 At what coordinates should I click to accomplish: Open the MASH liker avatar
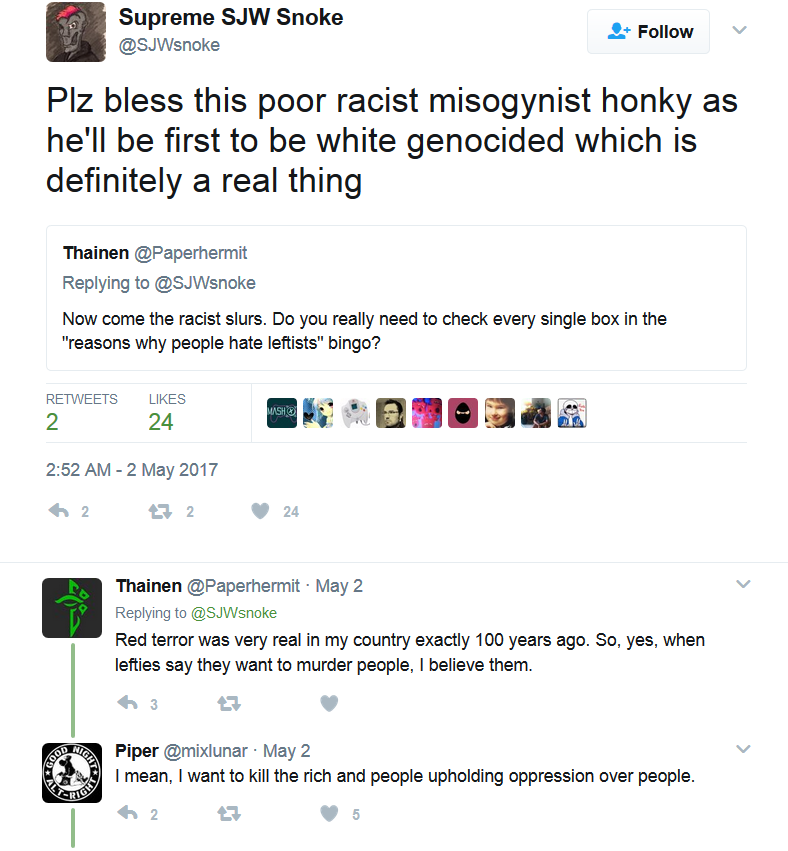(282, 413)
